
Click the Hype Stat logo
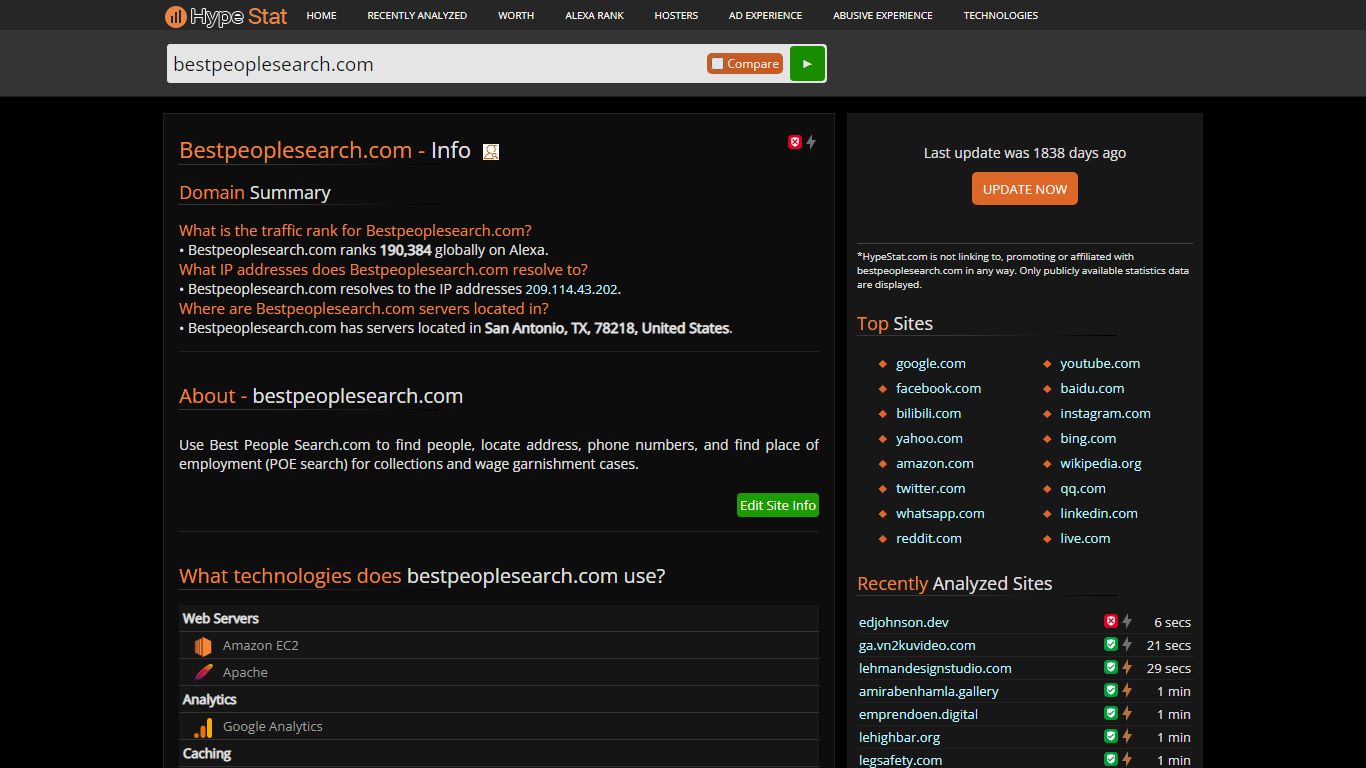(x=226, y=16)
